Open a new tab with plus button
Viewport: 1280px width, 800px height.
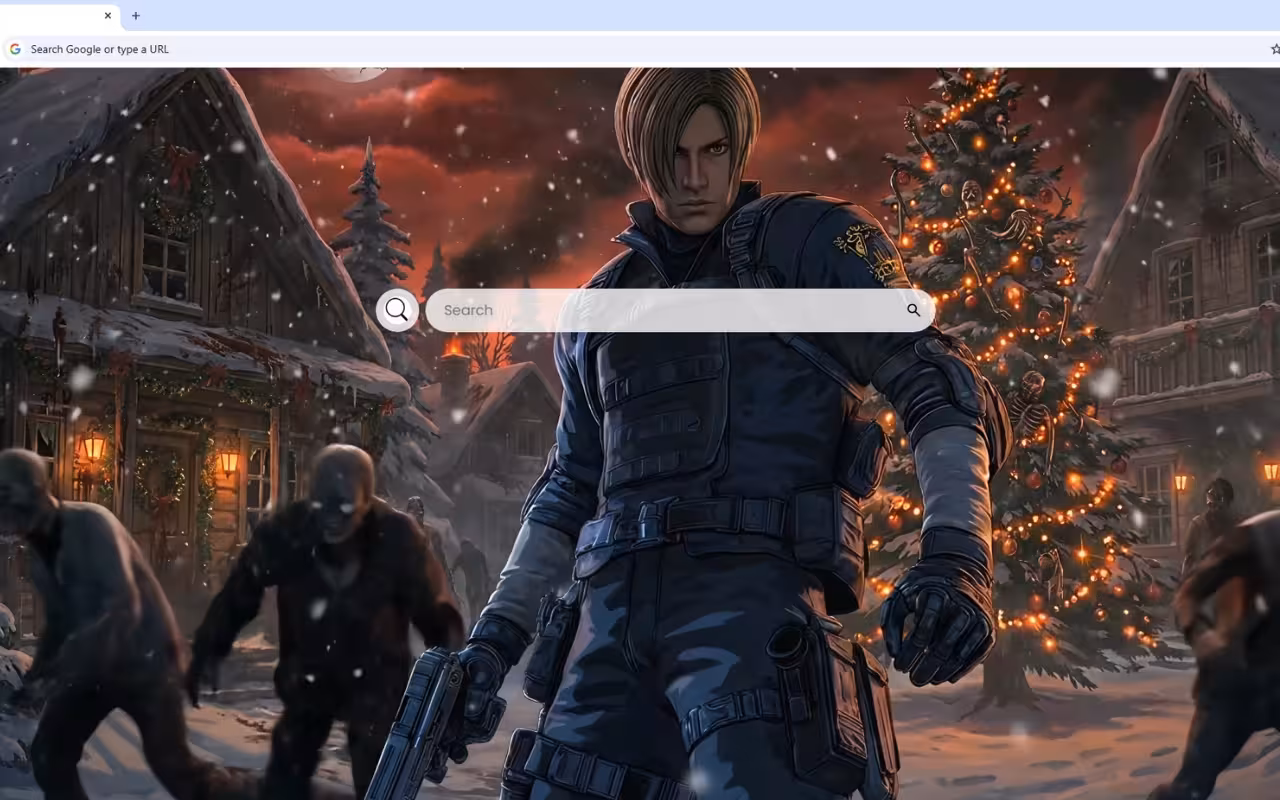pos(136,16)
